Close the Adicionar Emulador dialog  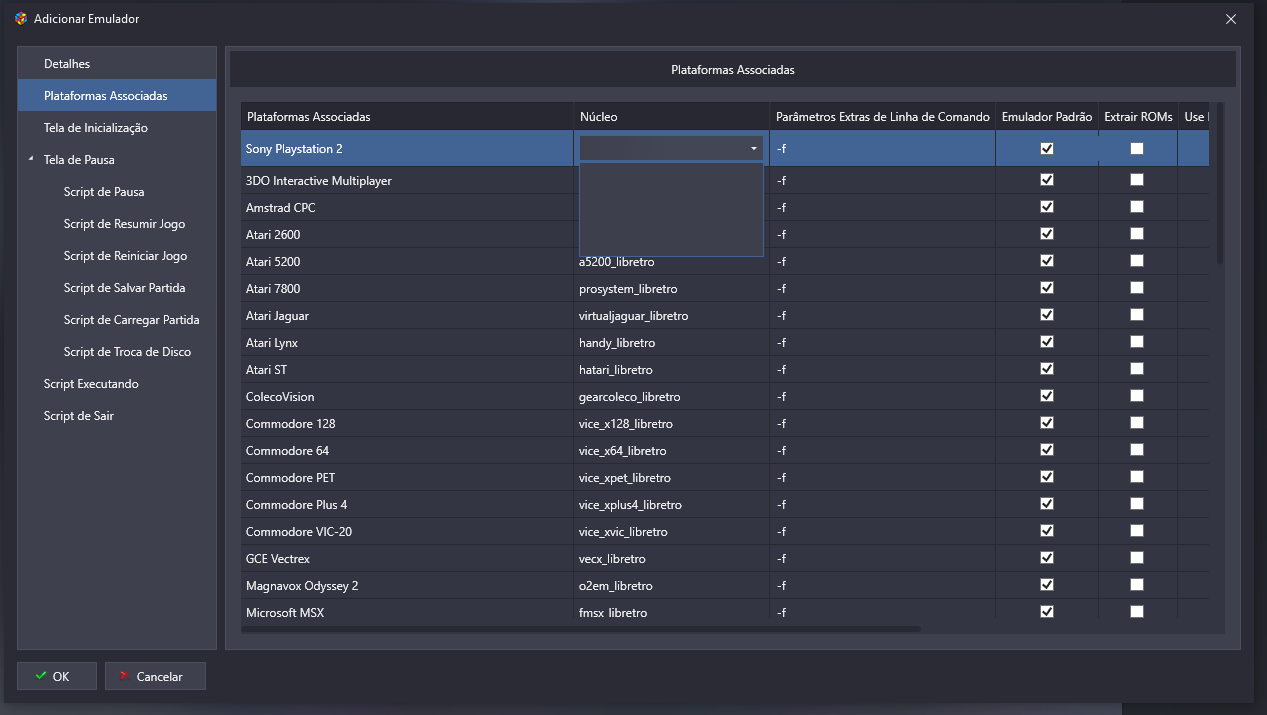point(1231,18)
